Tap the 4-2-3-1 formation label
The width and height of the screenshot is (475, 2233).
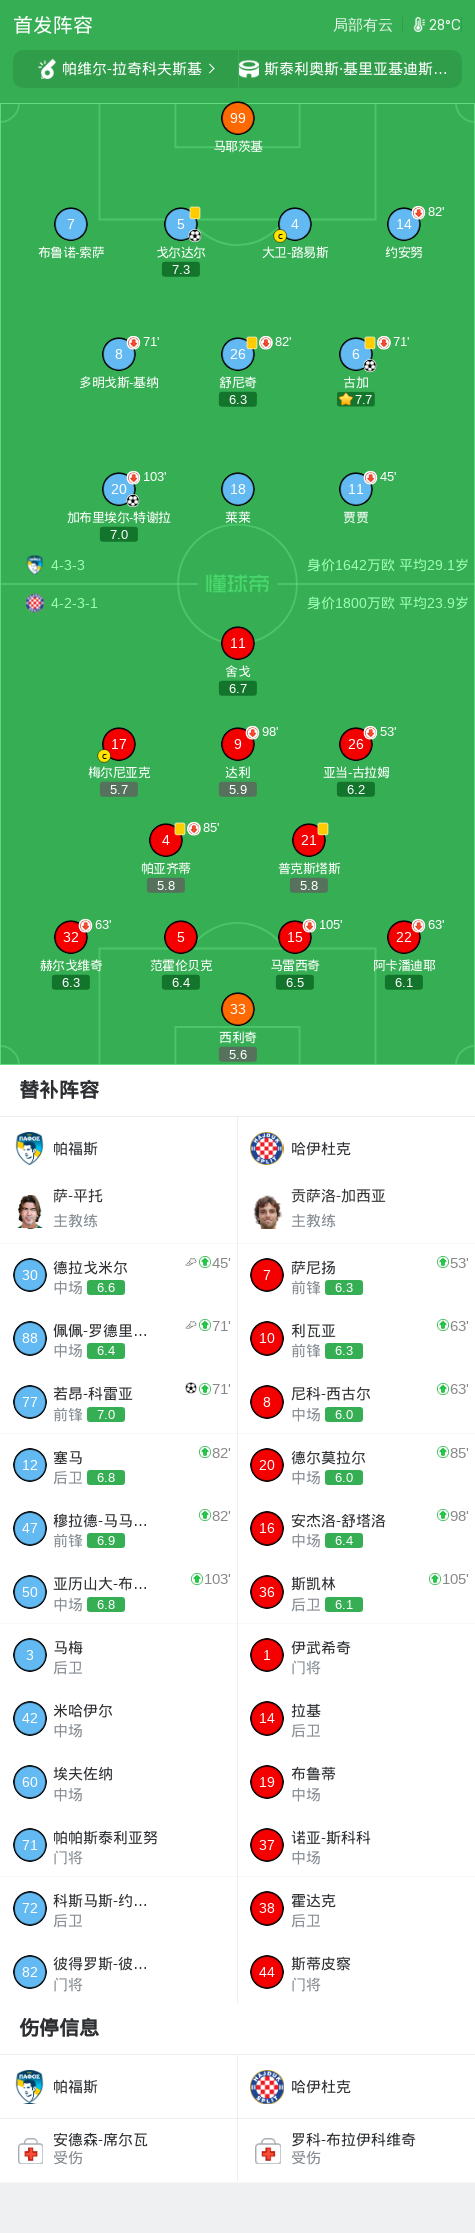pos(74,603)
